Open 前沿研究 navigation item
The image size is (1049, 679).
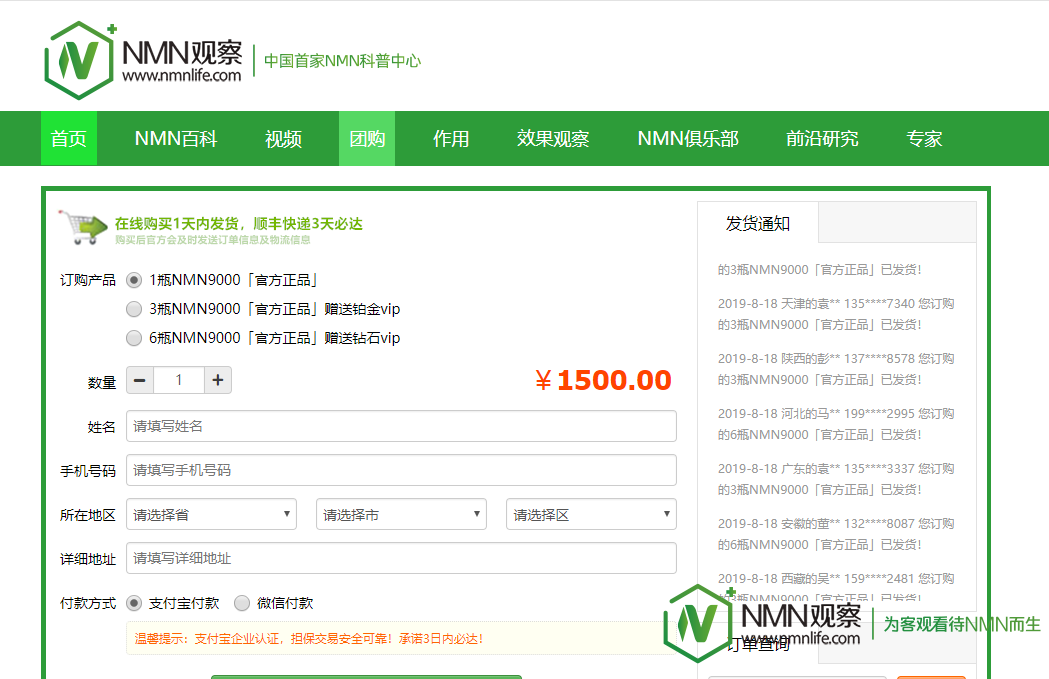(822, 138)
